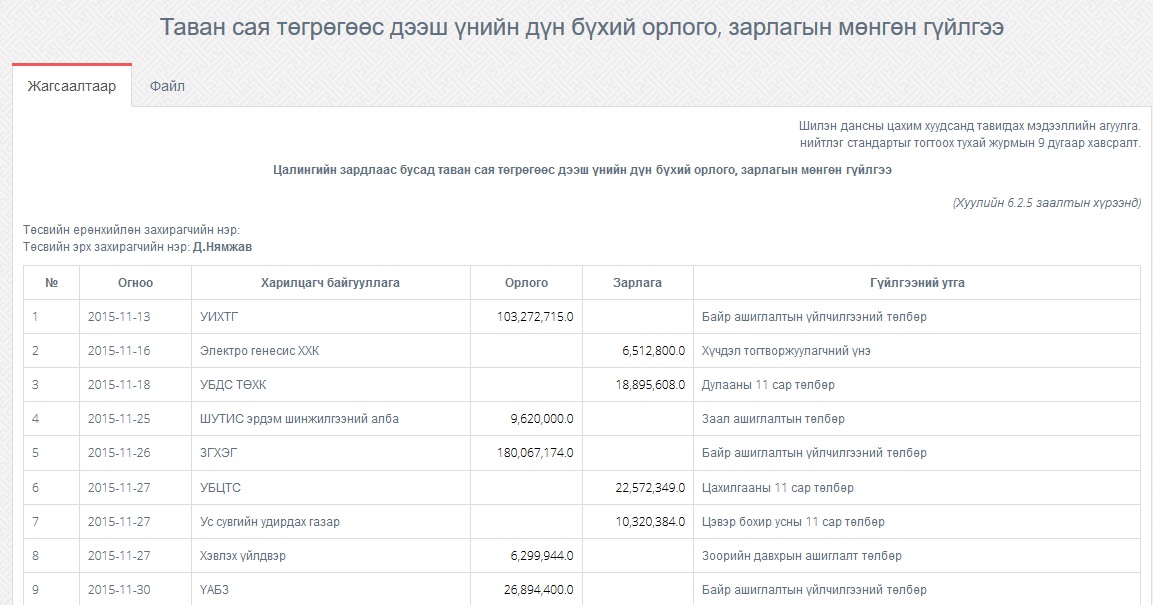This screenshot has width=1153, height=605.
Task: Click the italic Хуулийн 6.2.5 заалтын хүрээнд note
Action: pyautogui.click(x=1046, y=203)
